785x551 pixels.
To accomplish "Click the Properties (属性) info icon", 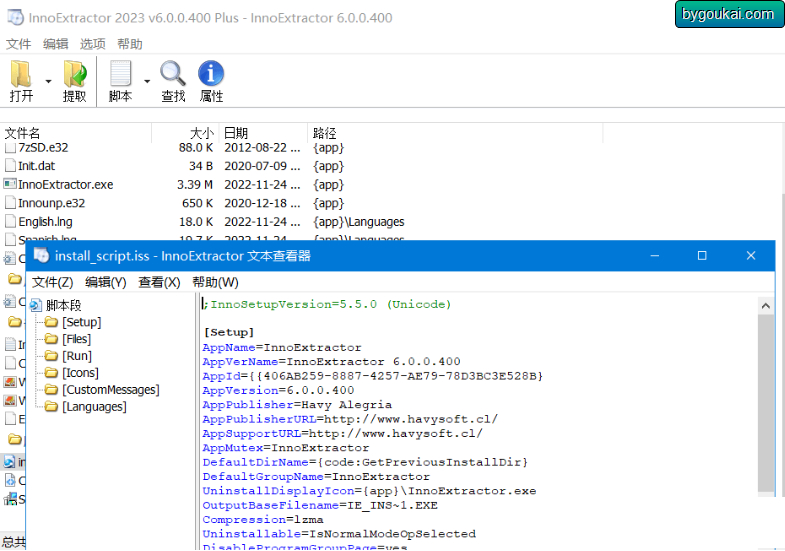I will point(211,74).
